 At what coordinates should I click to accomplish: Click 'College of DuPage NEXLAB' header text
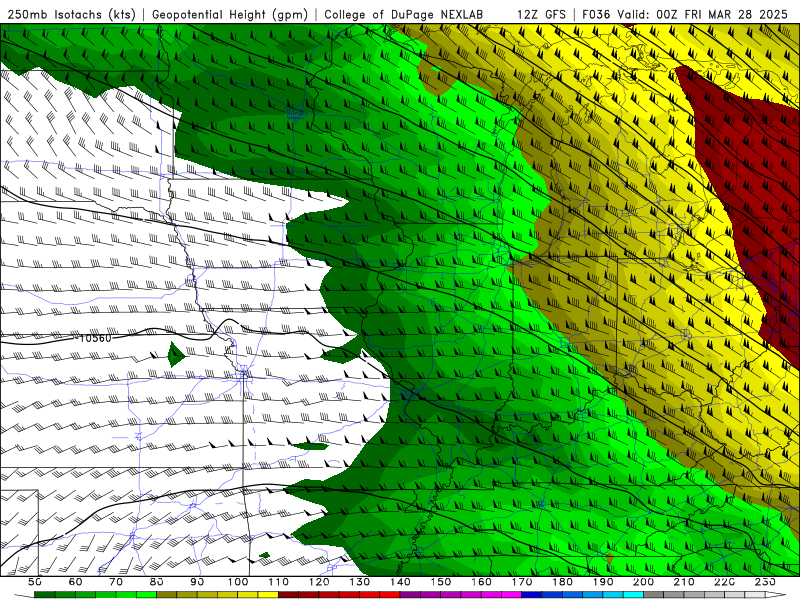pyautogui.click(x=404, y=14)
